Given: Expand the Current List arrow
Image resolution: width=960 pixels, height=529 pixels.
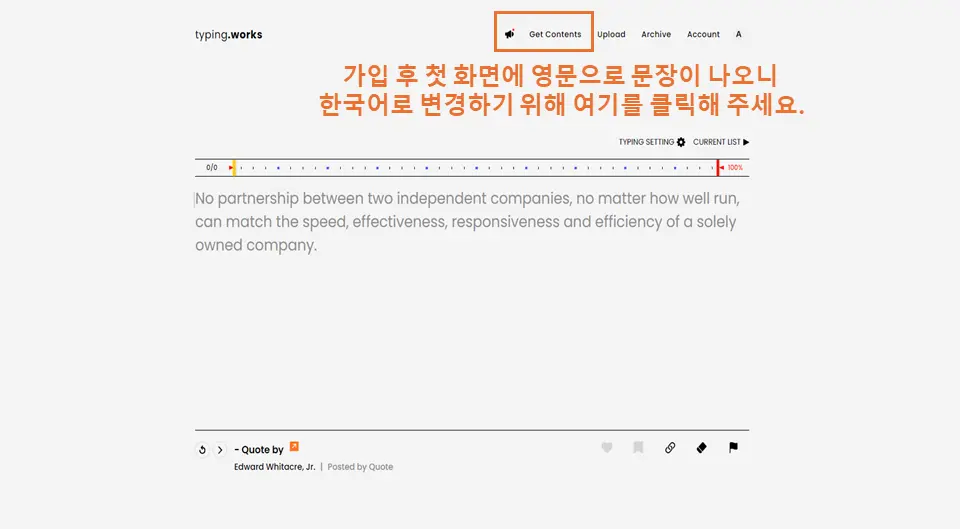Looking at the screenshot, I should coord(746,142).
